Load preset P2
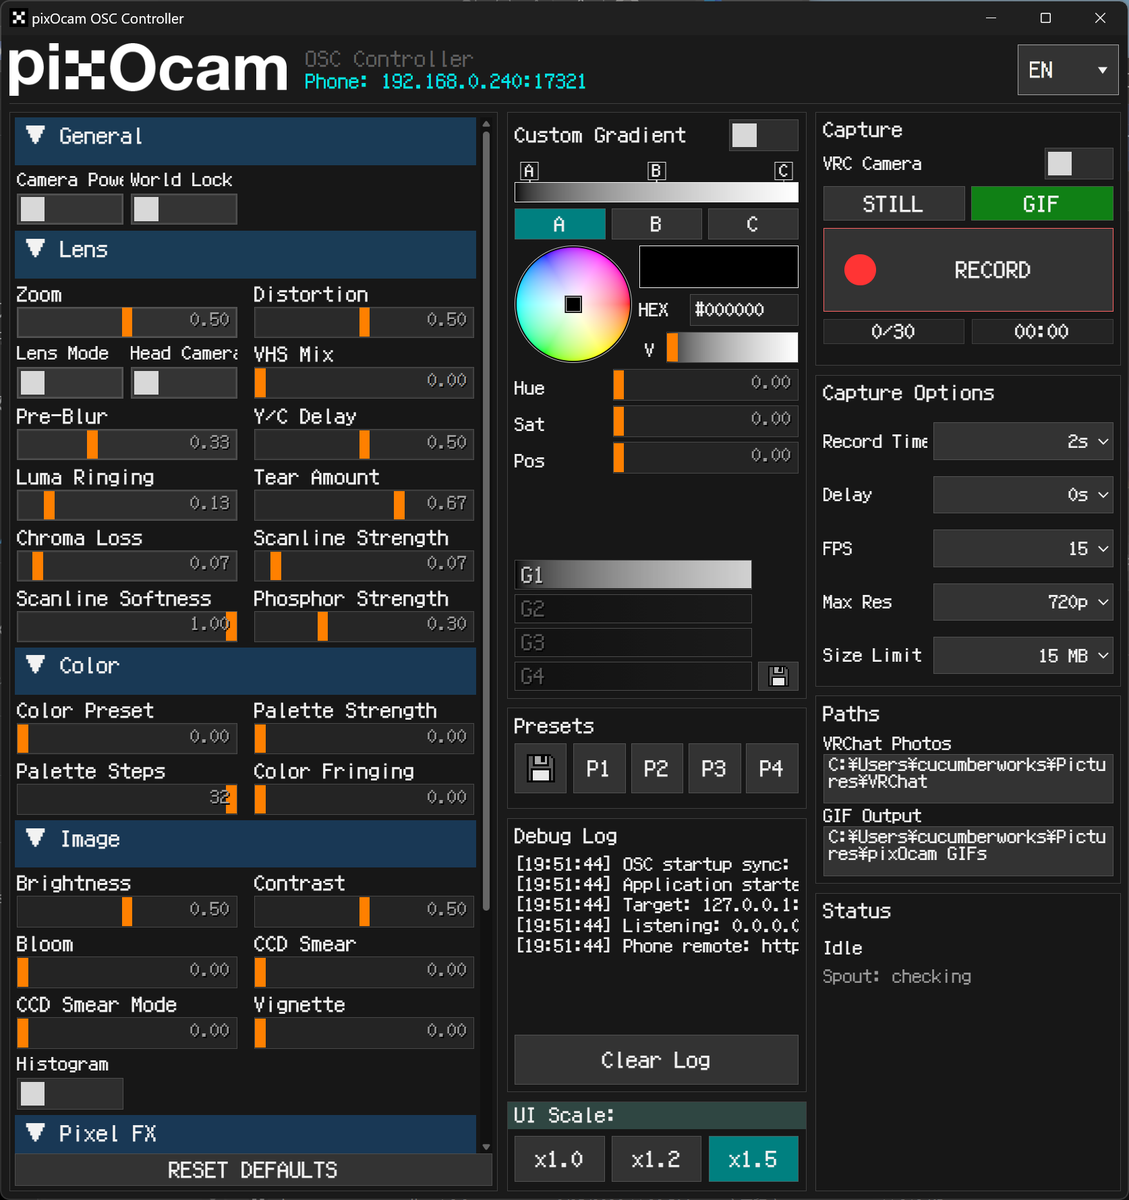This screenshot has width=1129, height=1200. click(656, 769)
